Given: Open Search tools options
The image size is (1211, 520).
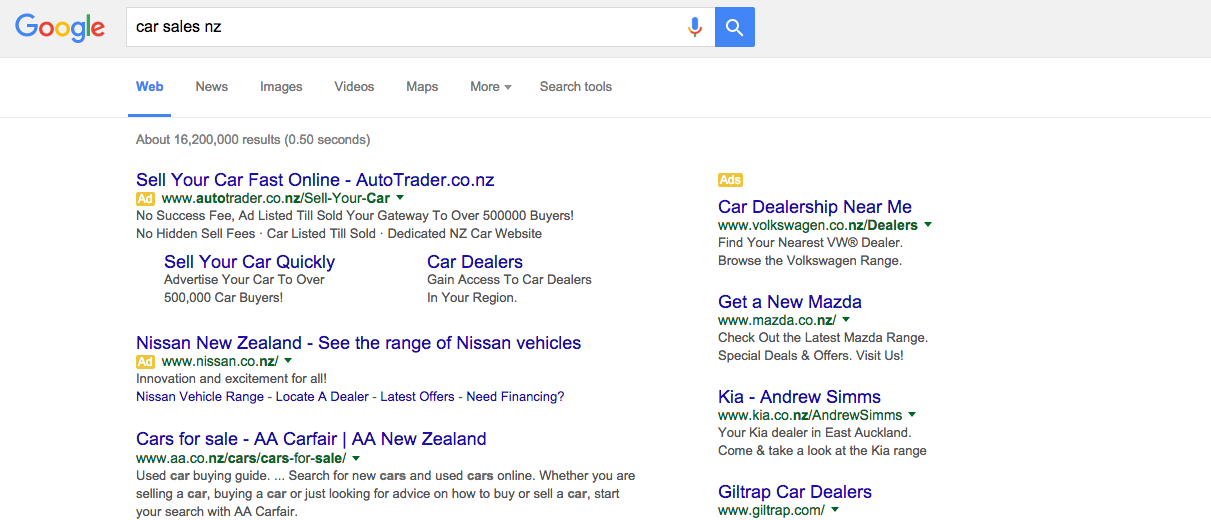Looking at the screenshot, I should pyautogui.click(x=576, y=87).
